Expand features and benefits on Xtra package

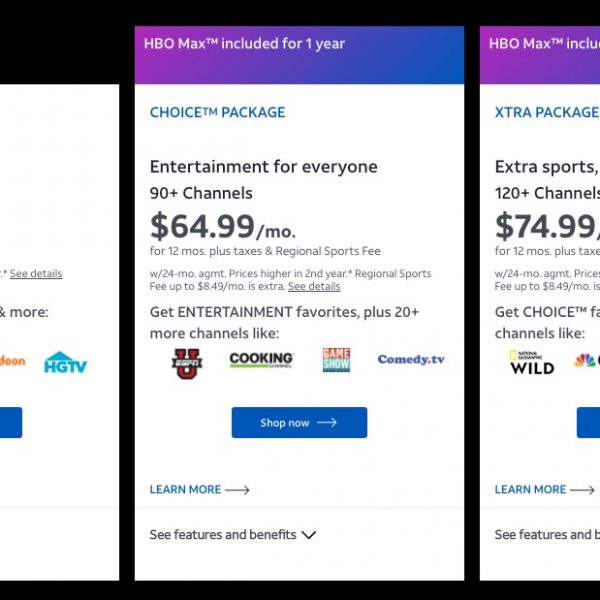[547, 535]
